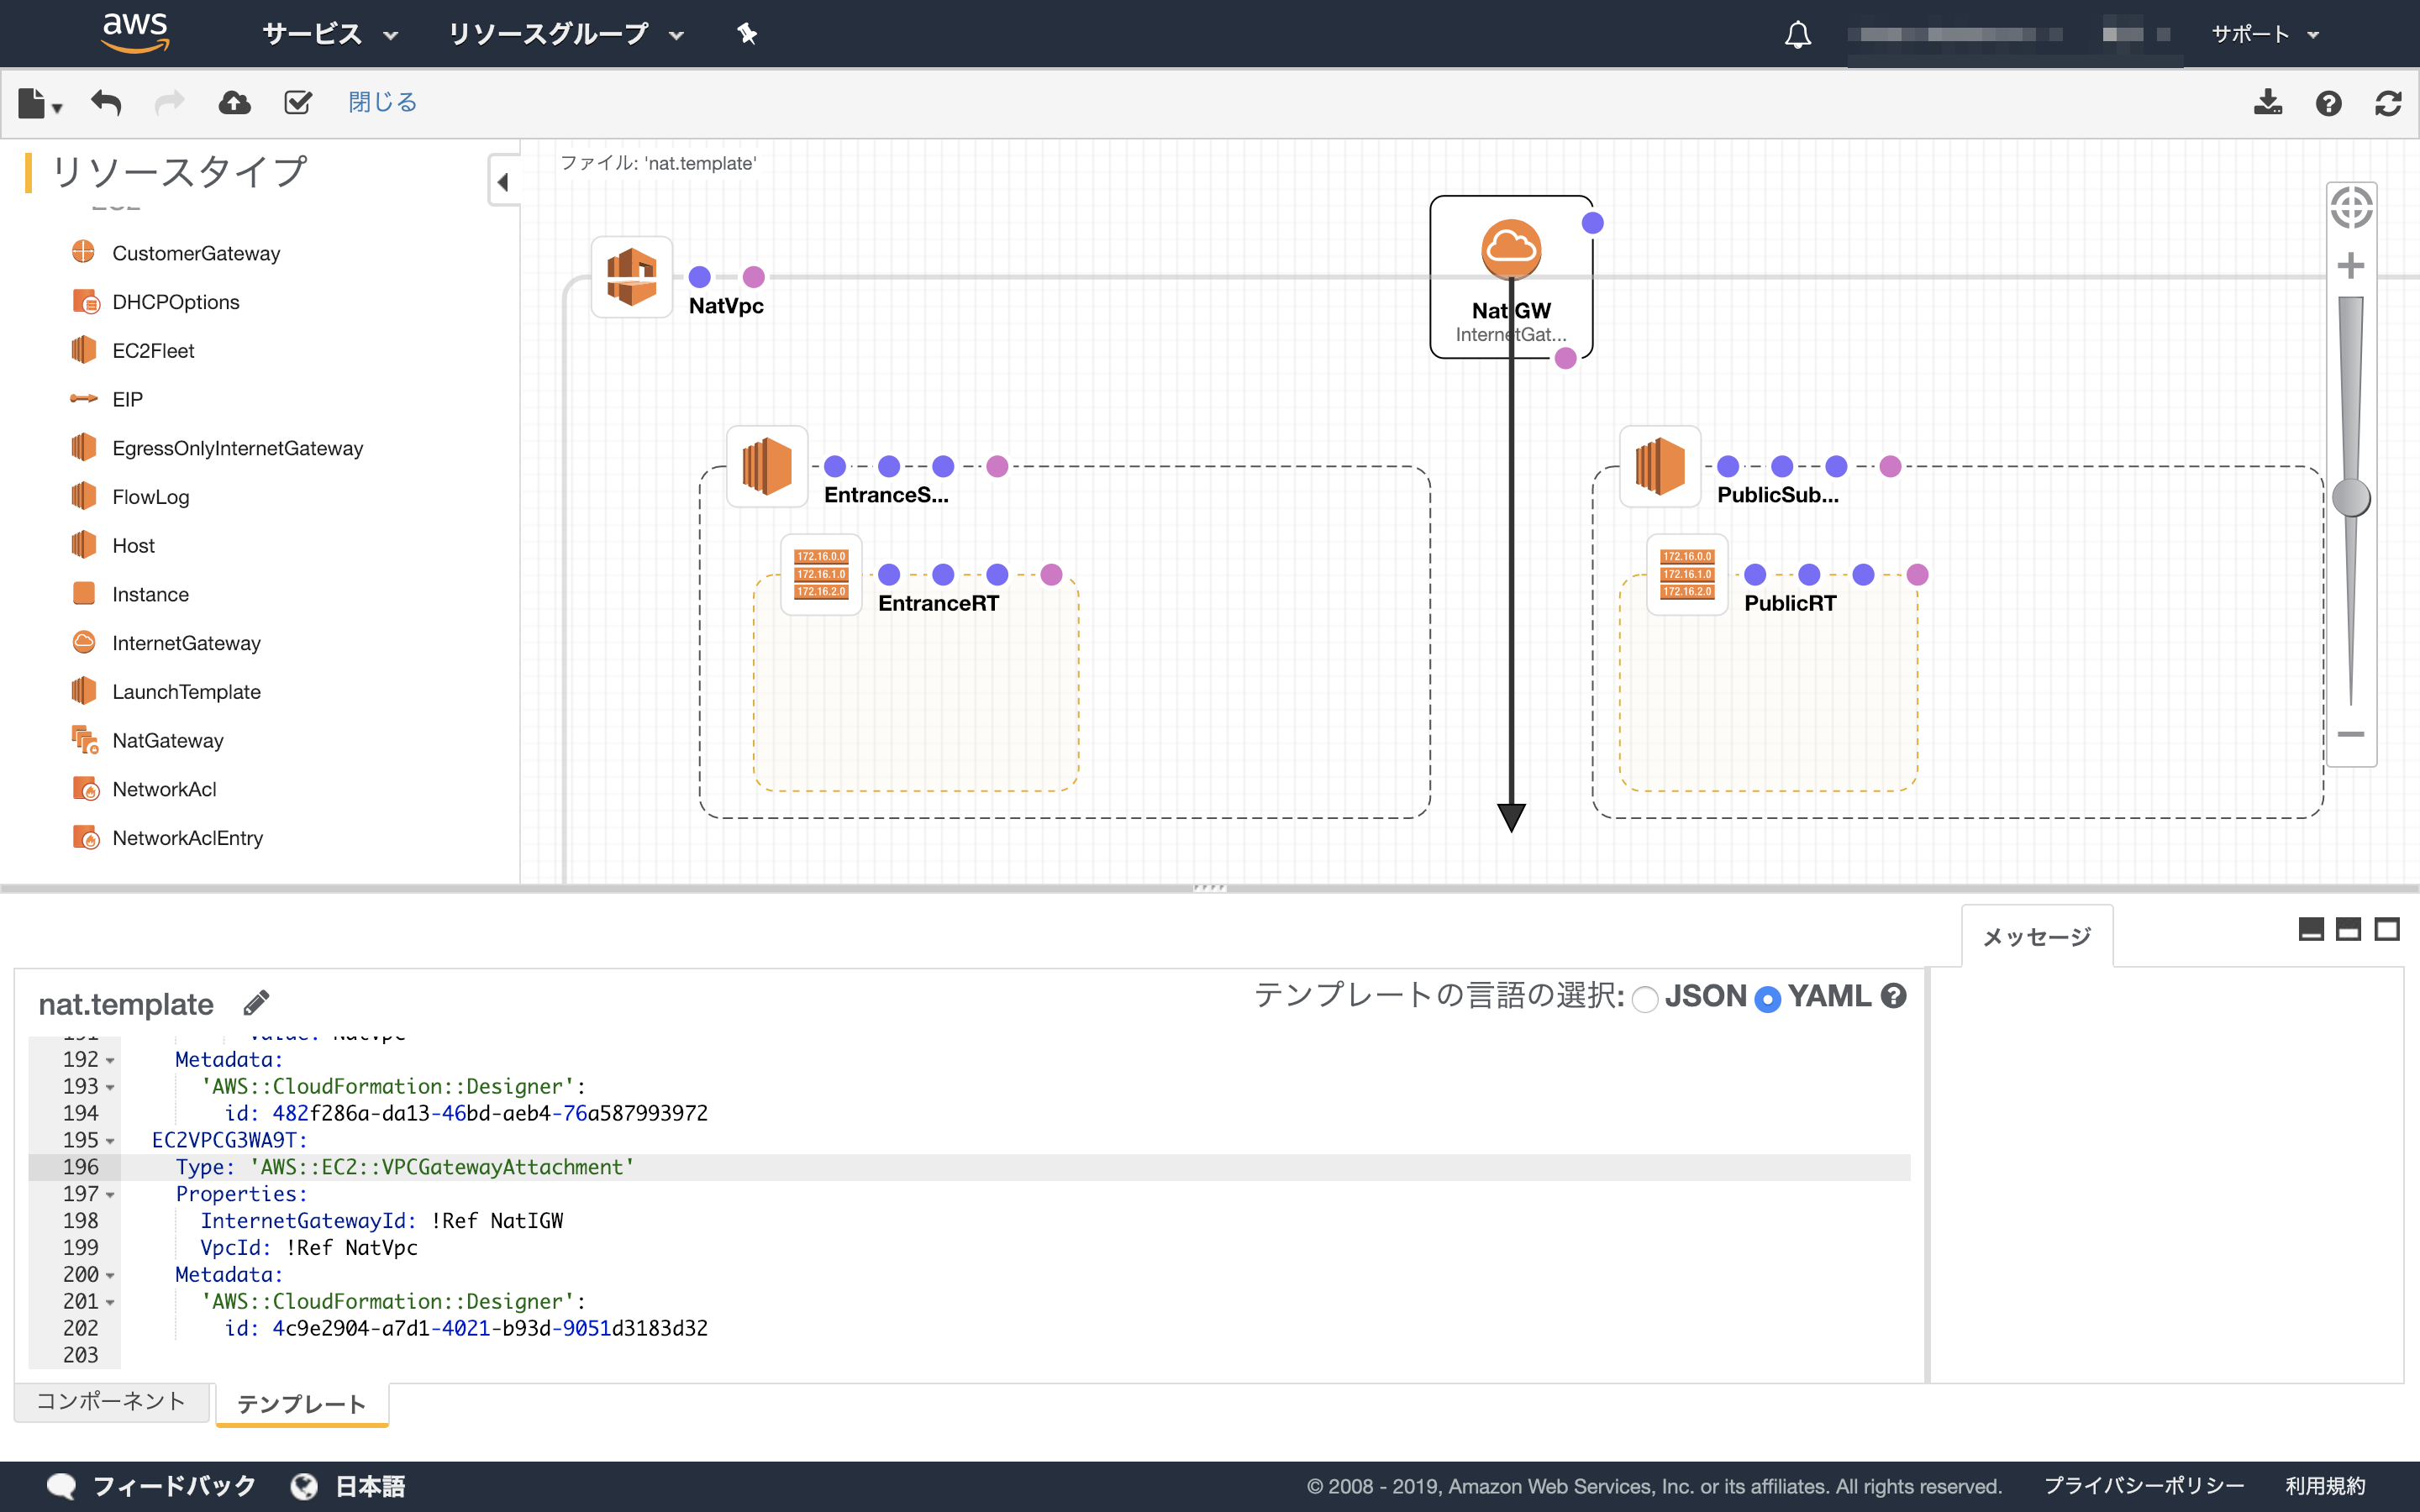The width and height of the screenshot is (2420, 1512).
Task: Switch to the コンポーネント tab
Action: 111,1401
